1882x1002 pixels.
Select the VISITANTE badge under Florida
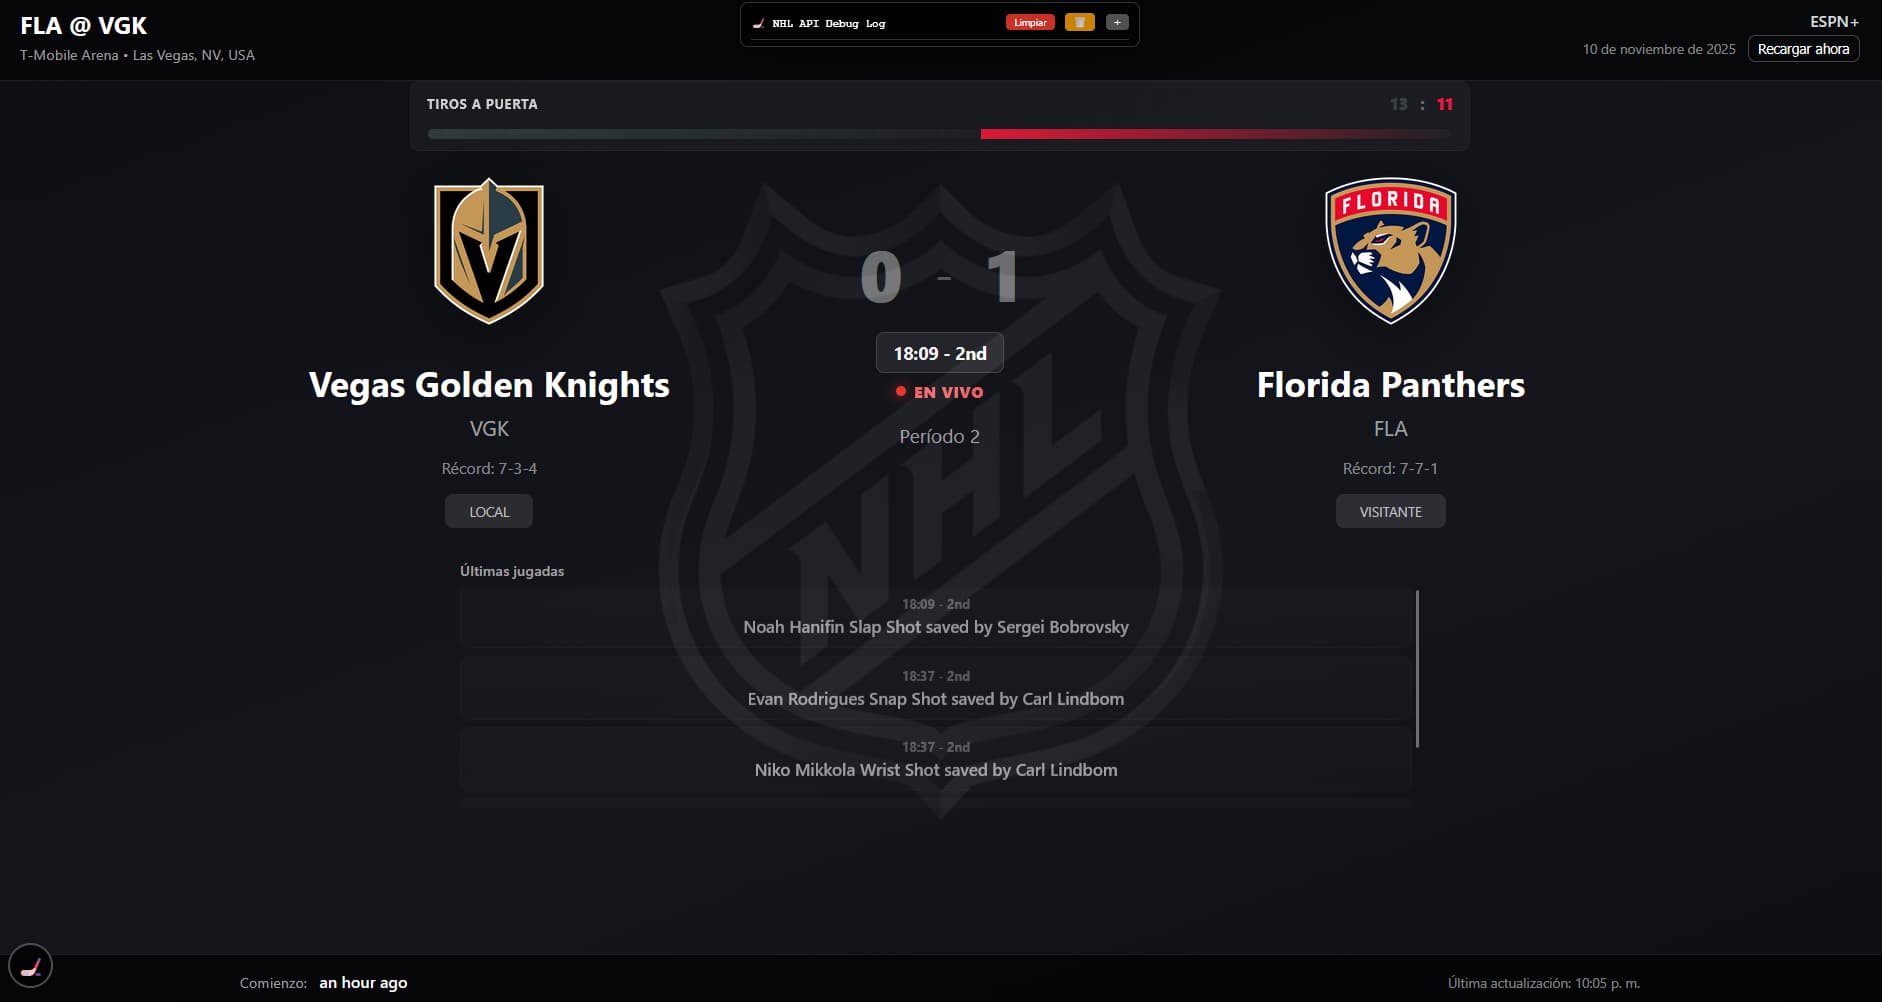point(1390,511)
